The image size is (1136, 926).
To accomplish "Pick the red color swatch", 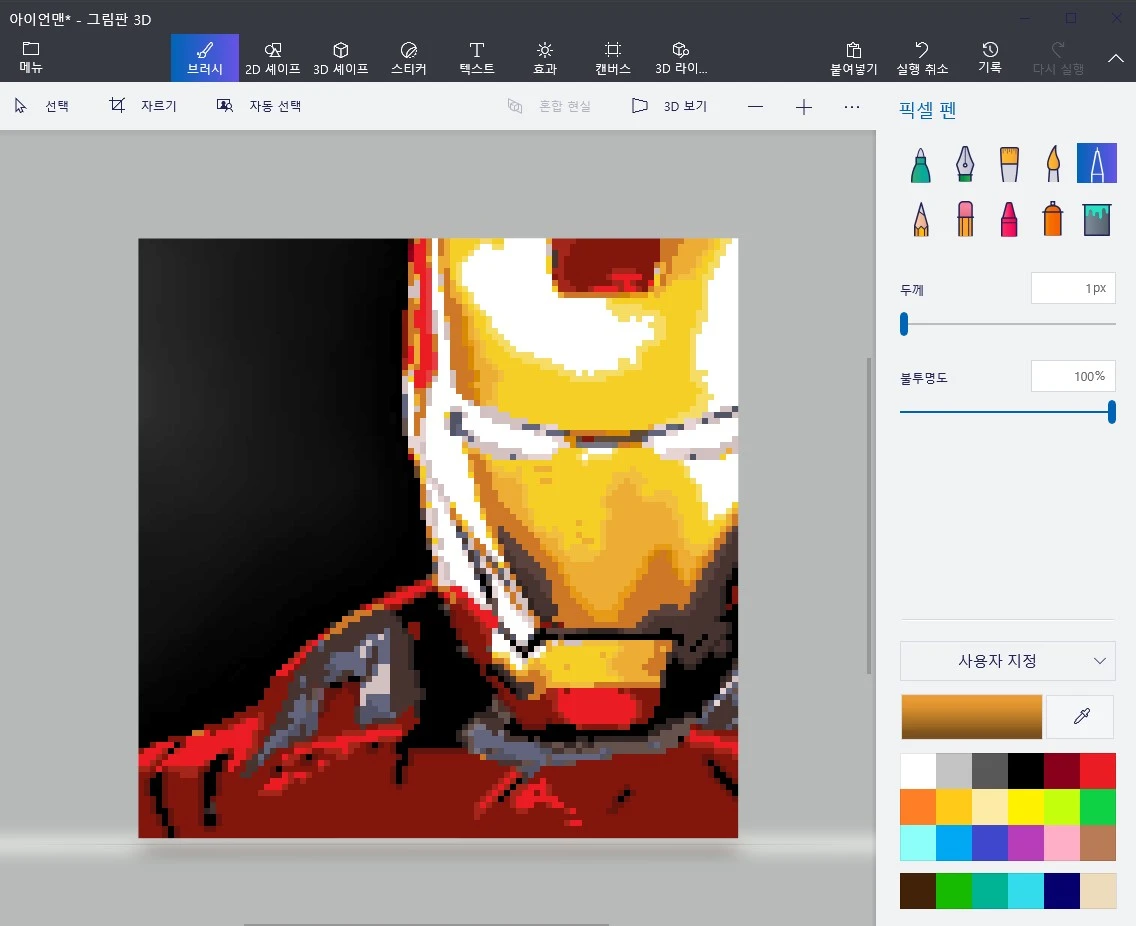I will coord(1098,771).
